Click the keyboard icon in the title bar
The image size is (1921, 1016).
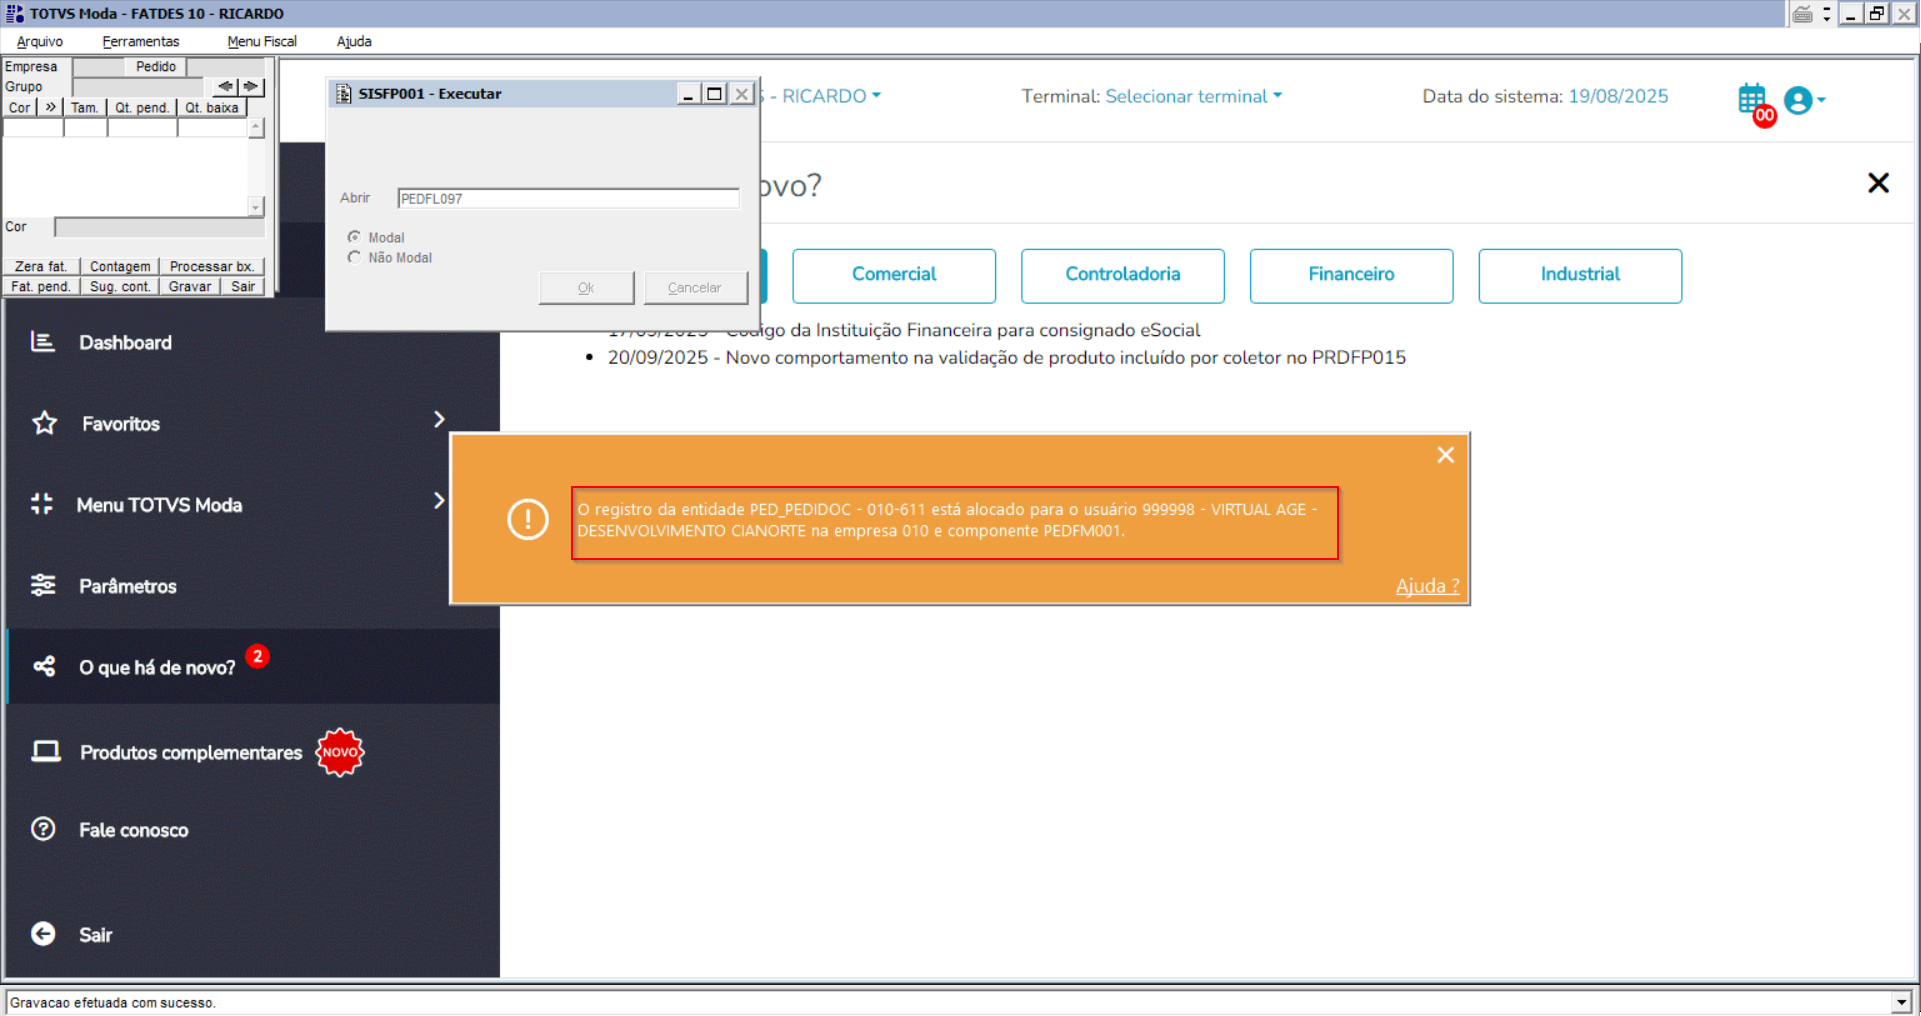click(1803, 13)
